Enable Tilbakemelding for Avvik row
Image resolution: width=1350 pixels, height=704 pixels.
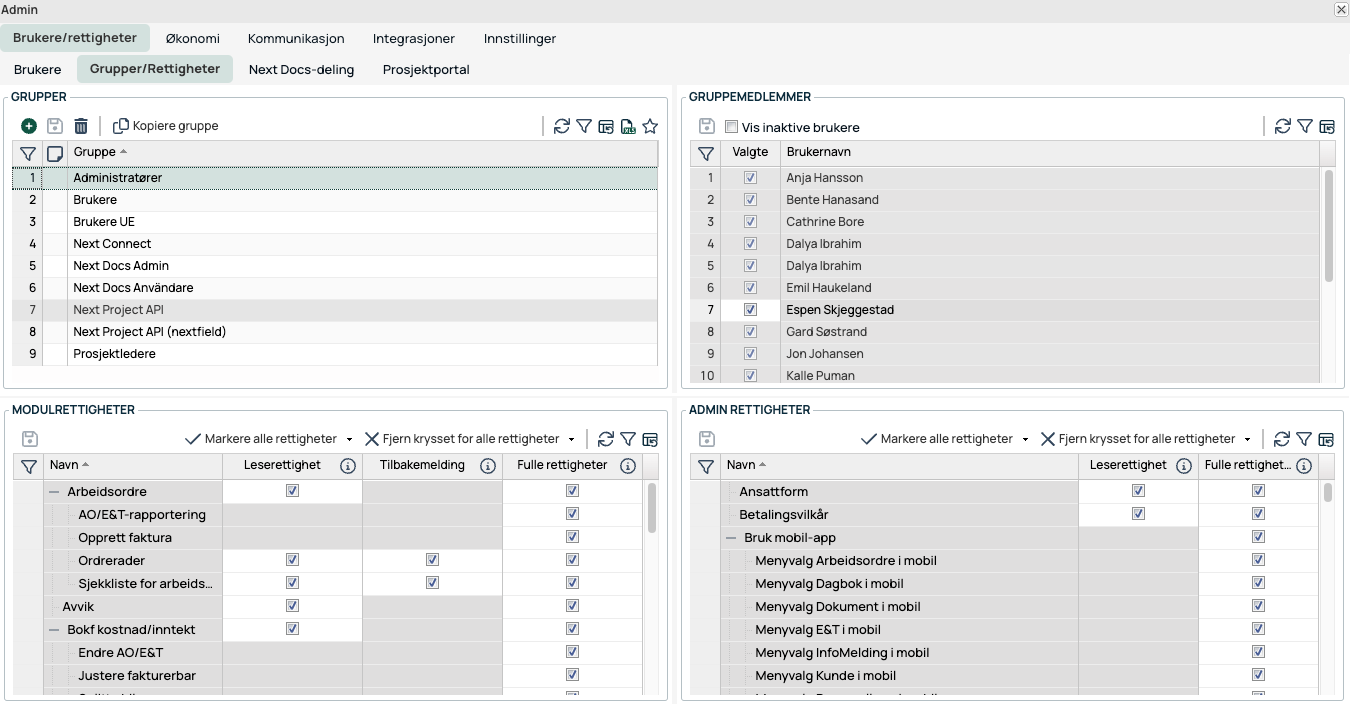[432, 605]
